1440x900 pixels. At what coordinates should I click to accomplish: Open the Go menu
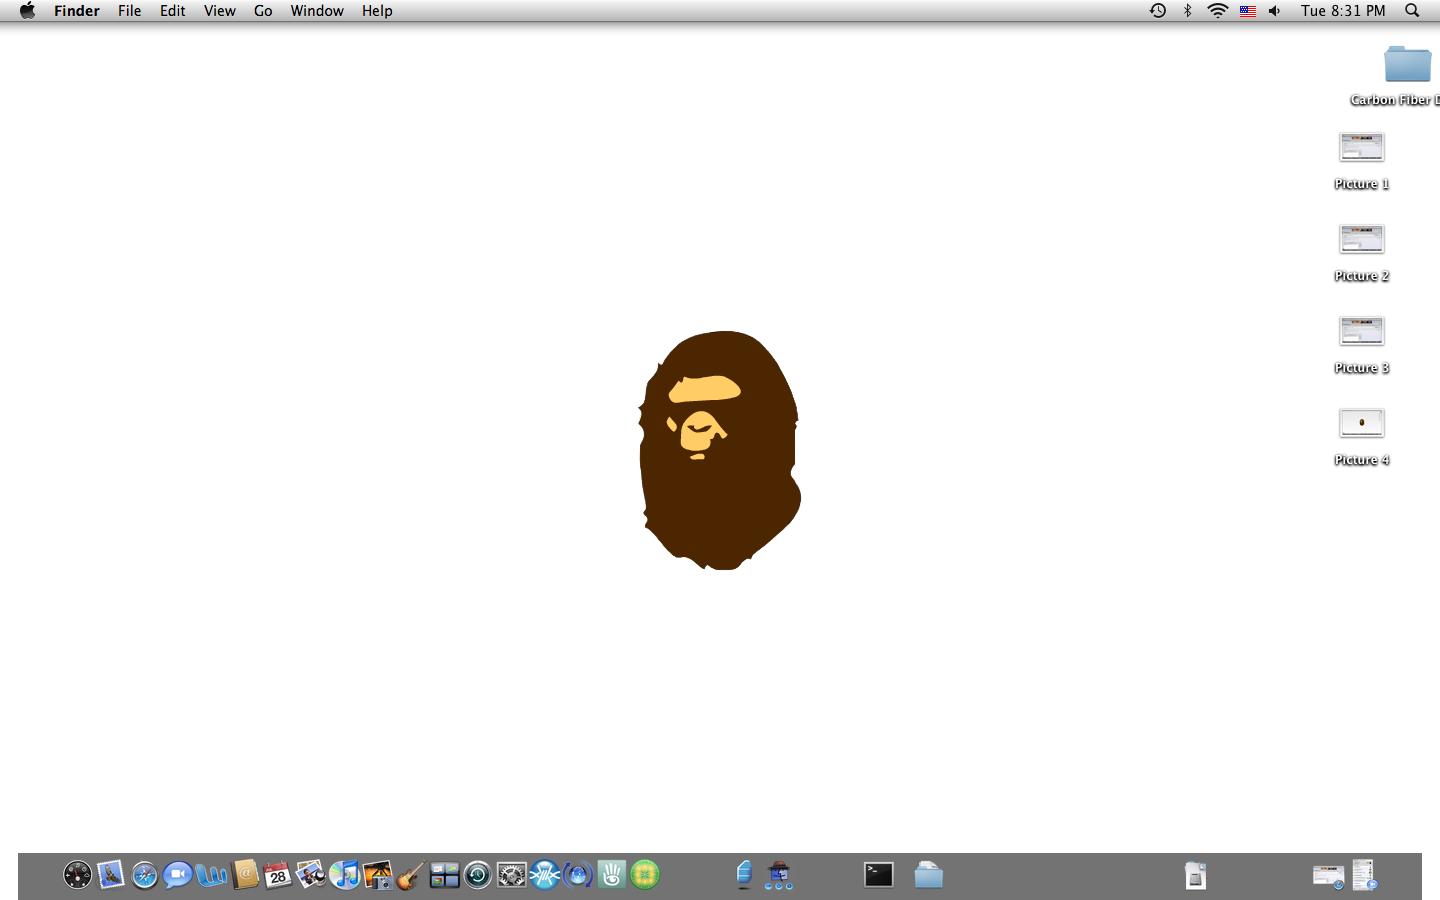[x=263, y=11]
